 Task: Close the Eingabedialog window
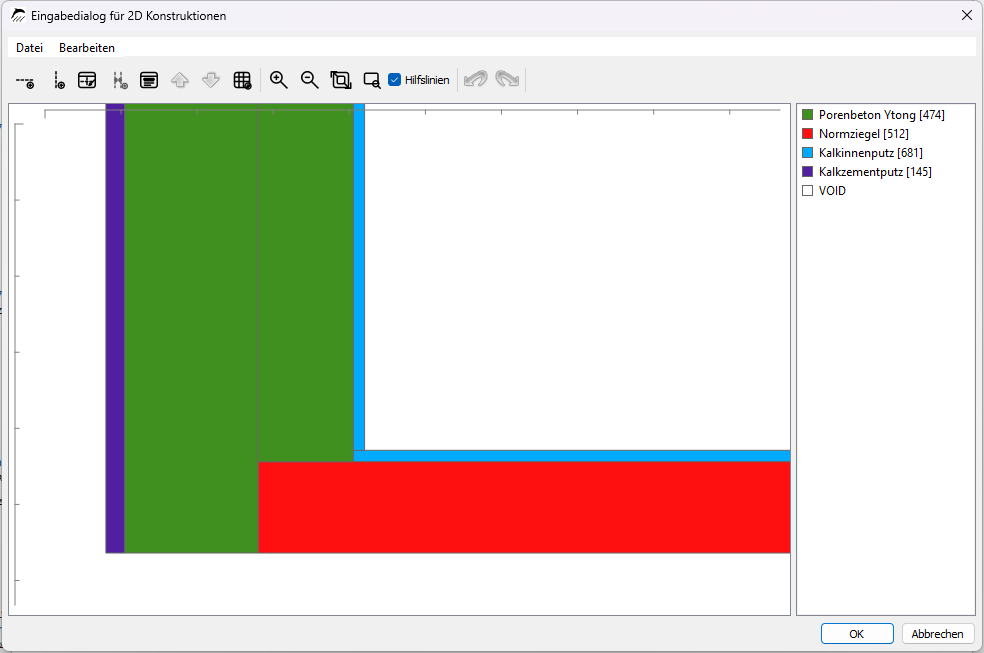(x=966, y=15)
